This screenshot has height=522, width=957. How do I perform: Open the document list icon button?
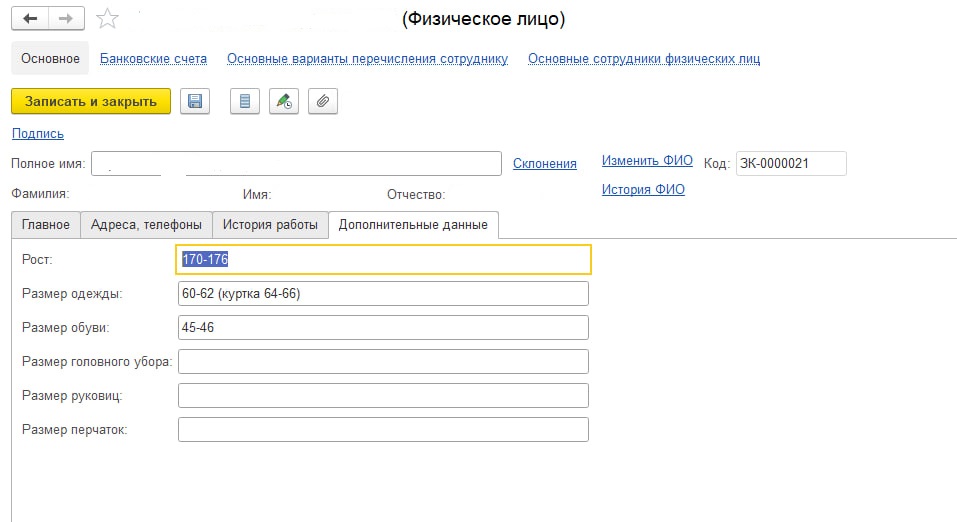[x=245, y=101]
